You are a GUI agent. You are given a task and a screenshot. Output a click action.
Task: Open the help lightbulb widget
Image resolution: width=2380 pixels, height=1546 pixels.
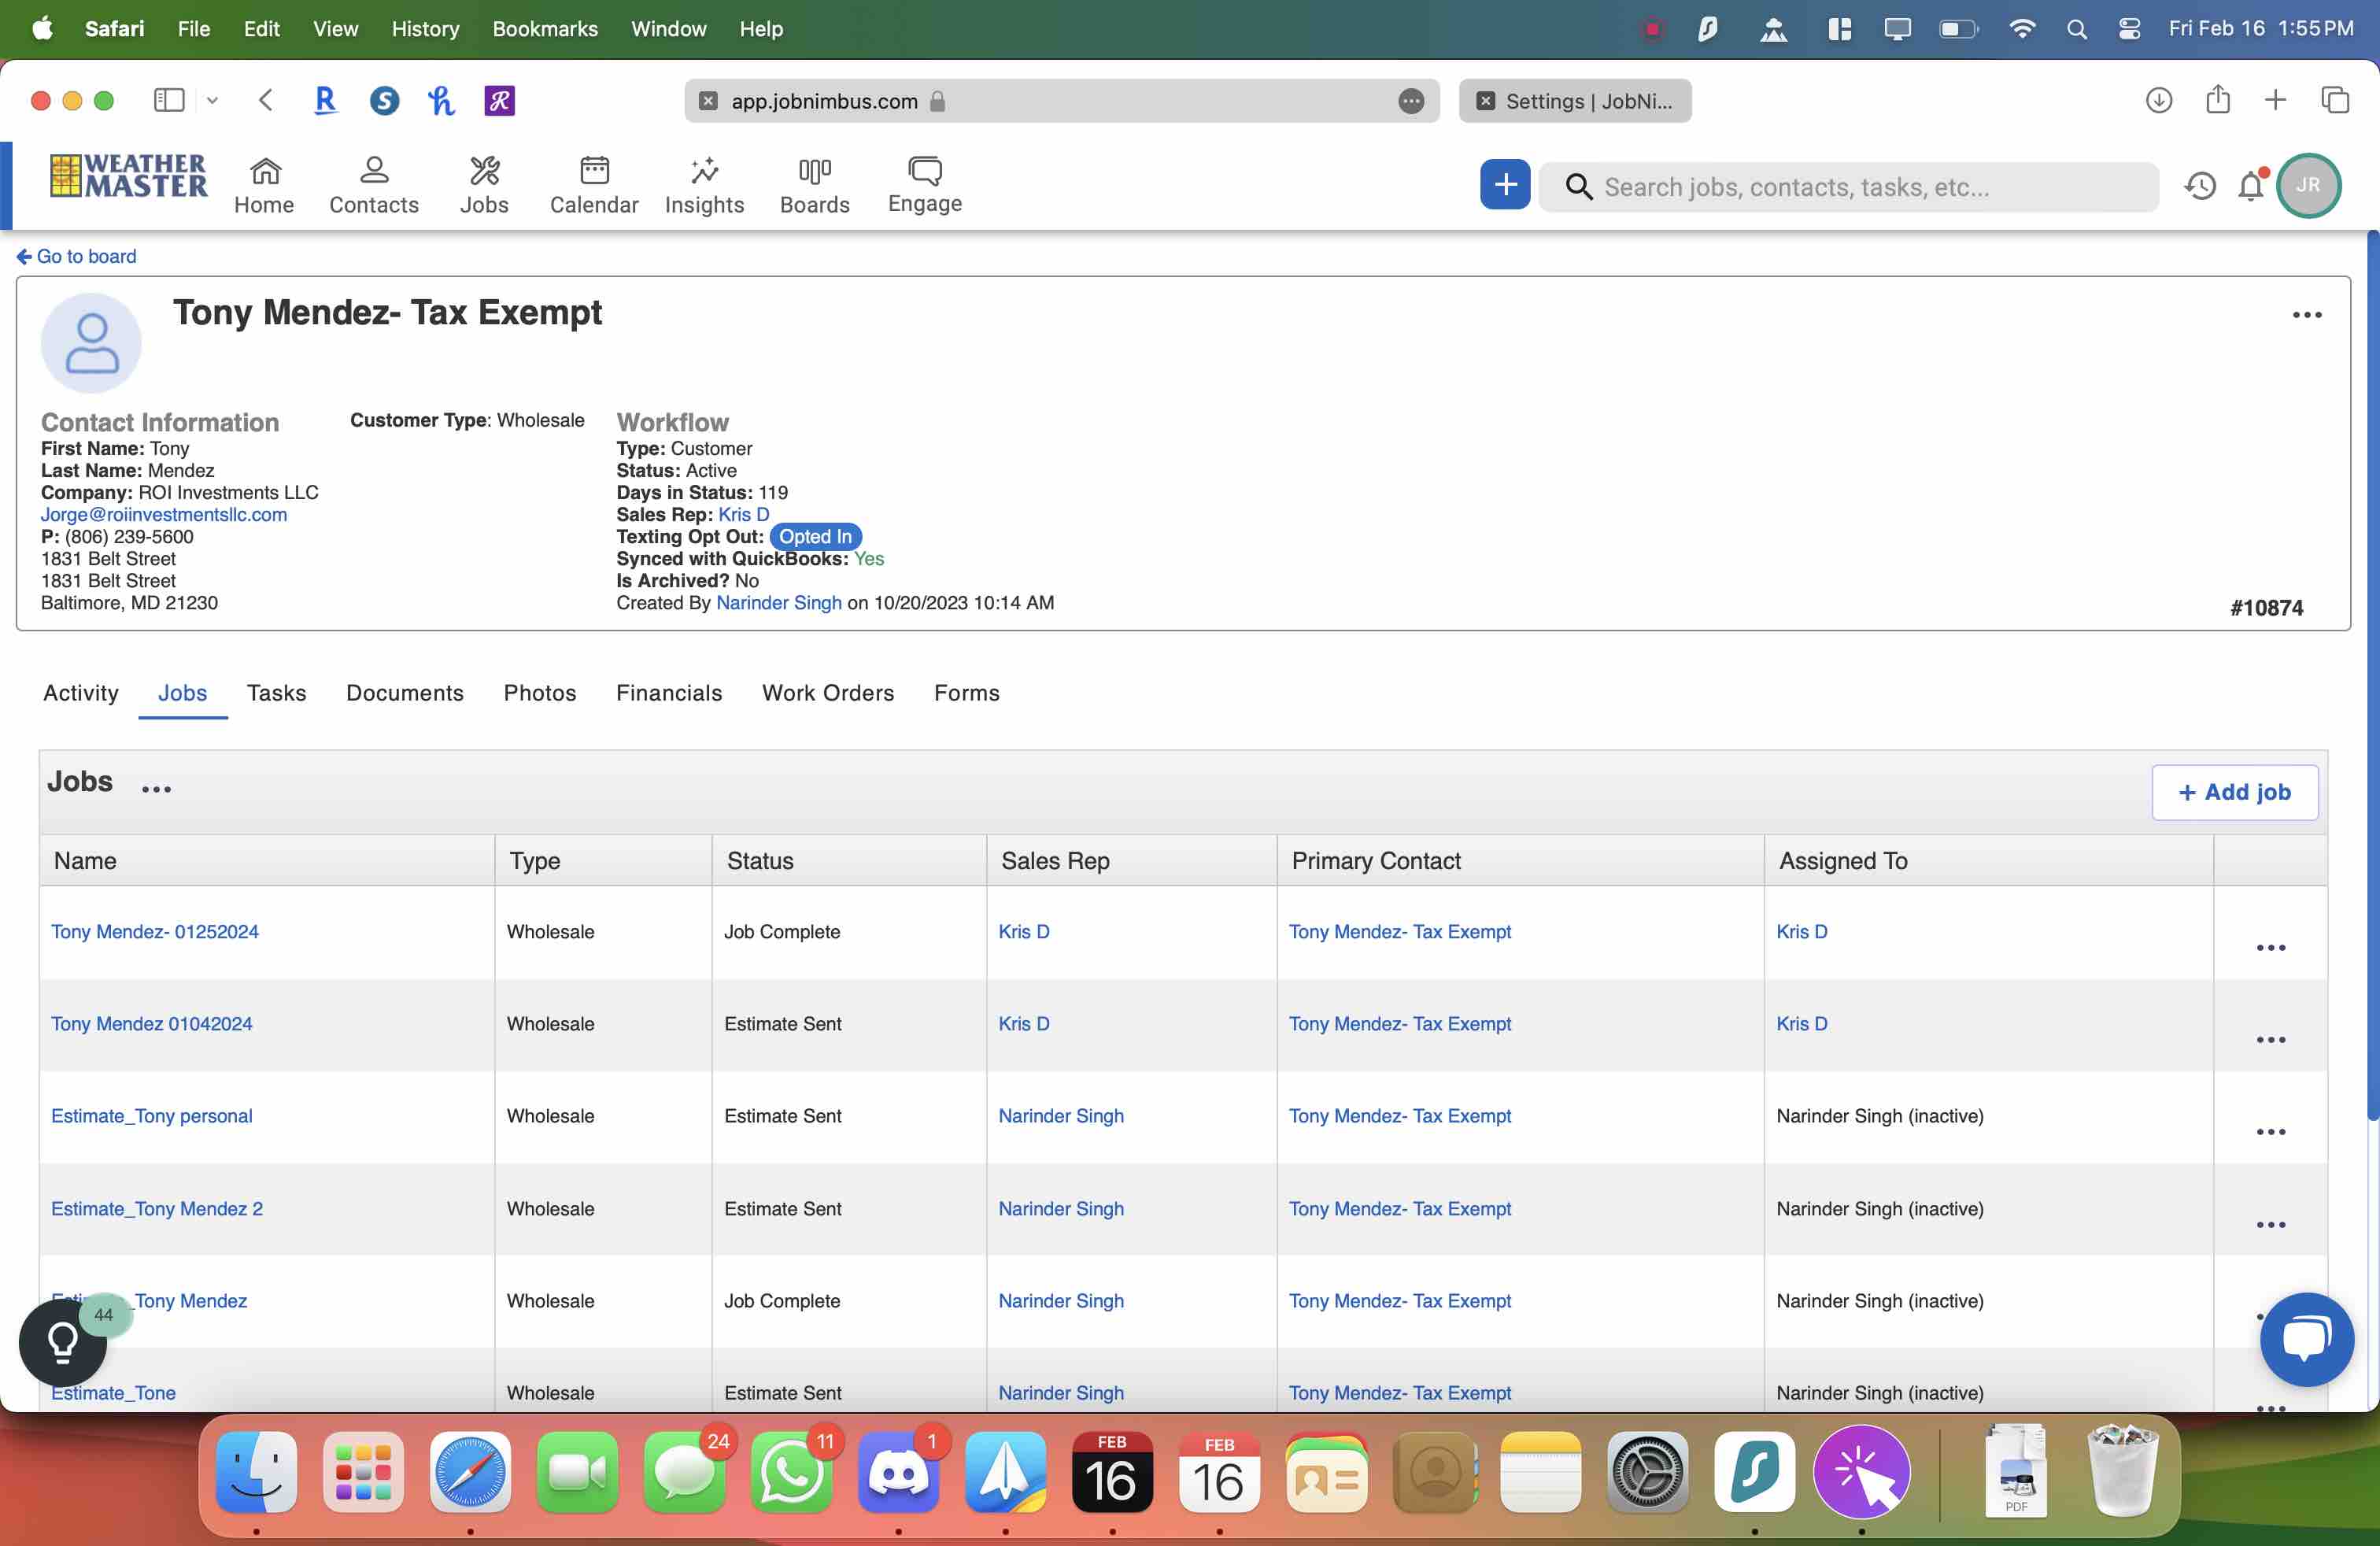(62, 1342)
